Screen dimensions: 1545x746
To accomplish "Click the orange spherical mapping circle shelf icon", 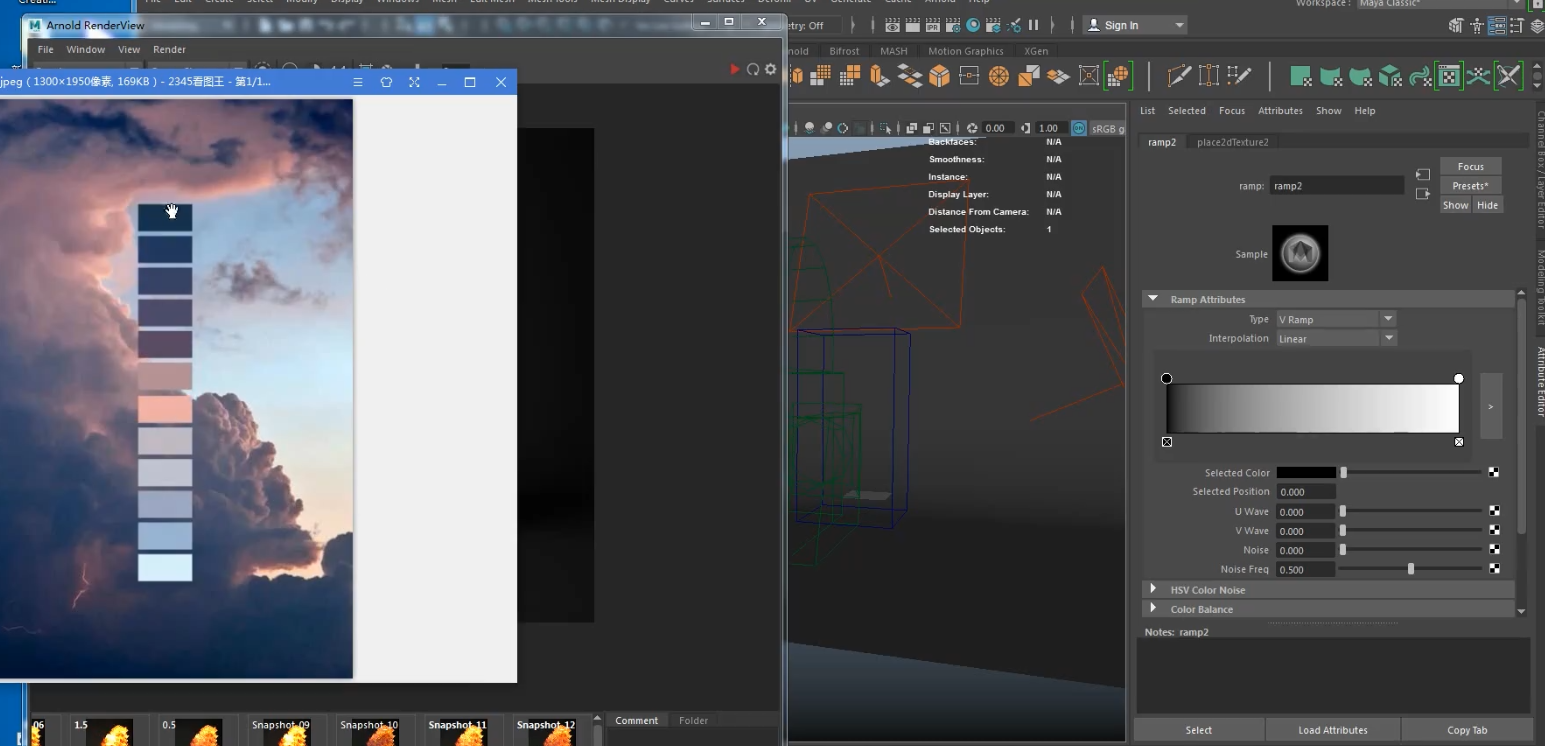I will click(999, 76).
